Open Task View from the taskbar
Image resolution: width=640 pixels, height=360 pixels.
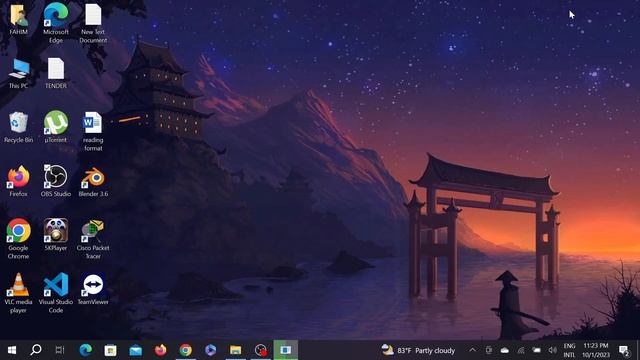60,350
